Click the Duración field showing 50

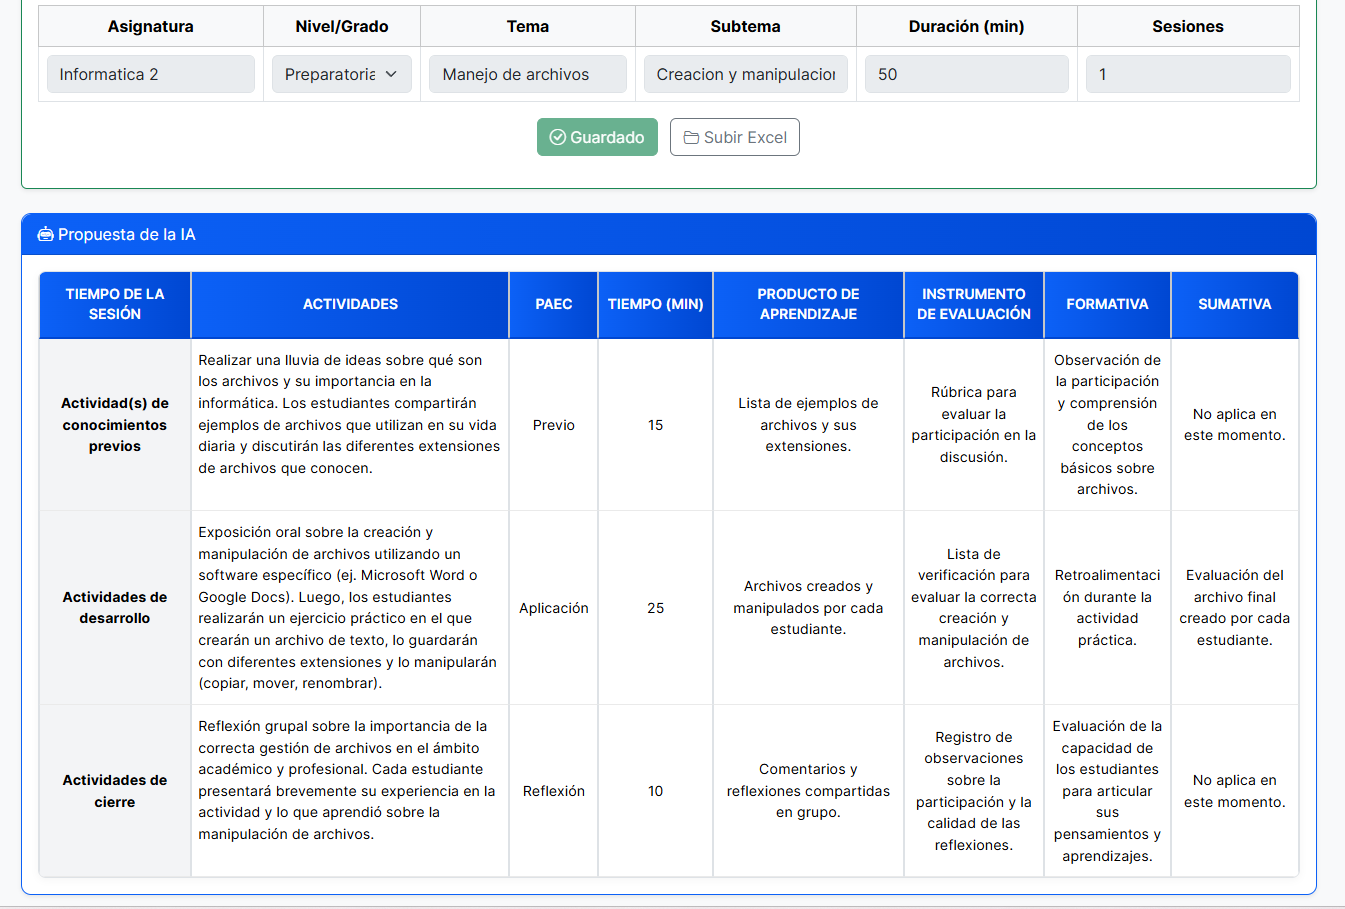966,75
